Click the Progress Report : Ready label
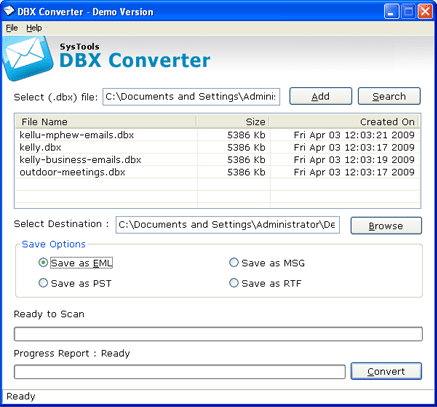Screen dimensions: 437x407 (x=72, y=353)
